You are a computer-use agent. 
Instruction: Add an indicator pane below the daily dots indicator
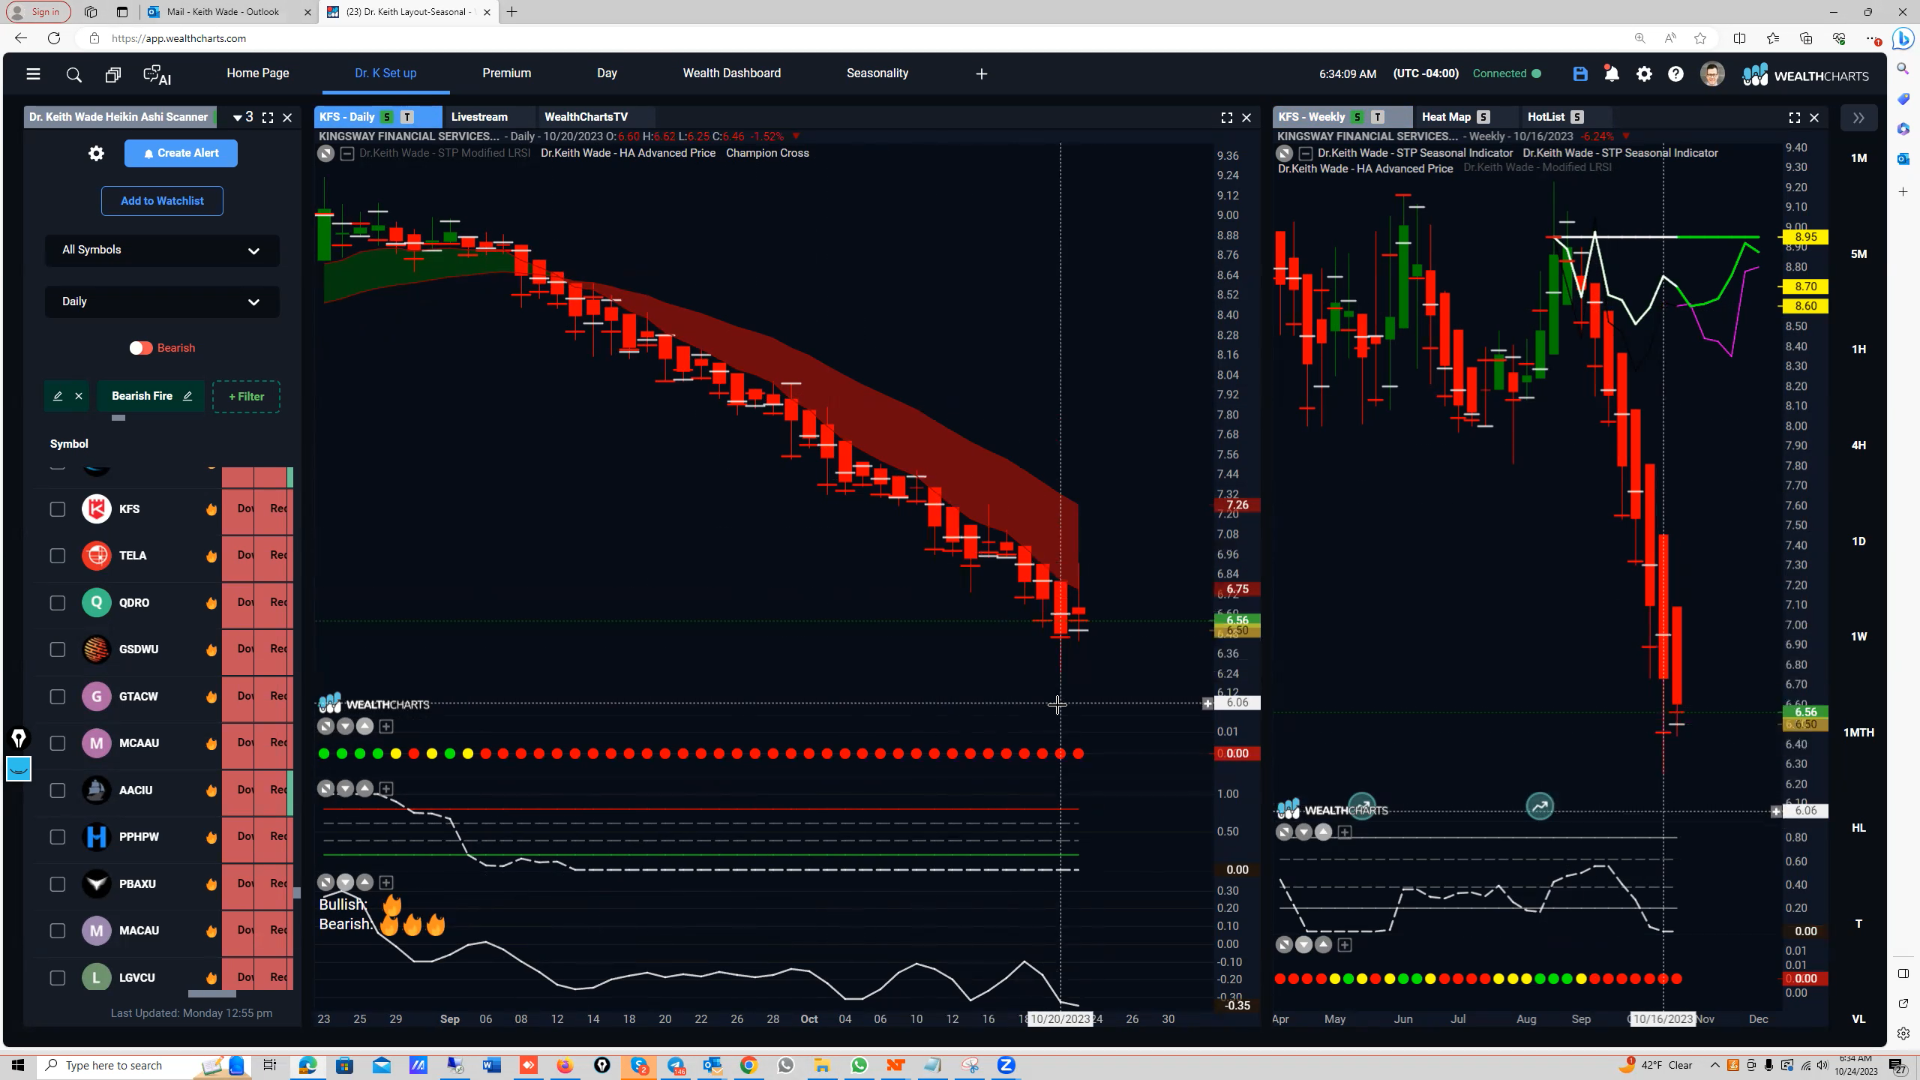pyautogui.click(x=386, y=726)
